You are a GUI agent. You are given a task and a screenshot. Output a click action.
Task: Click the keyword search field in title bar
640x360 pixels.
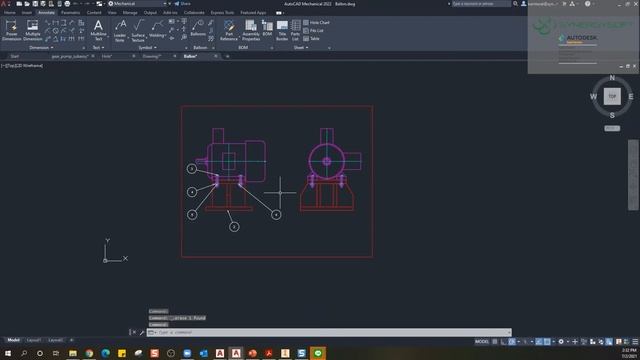coord(481,4)
